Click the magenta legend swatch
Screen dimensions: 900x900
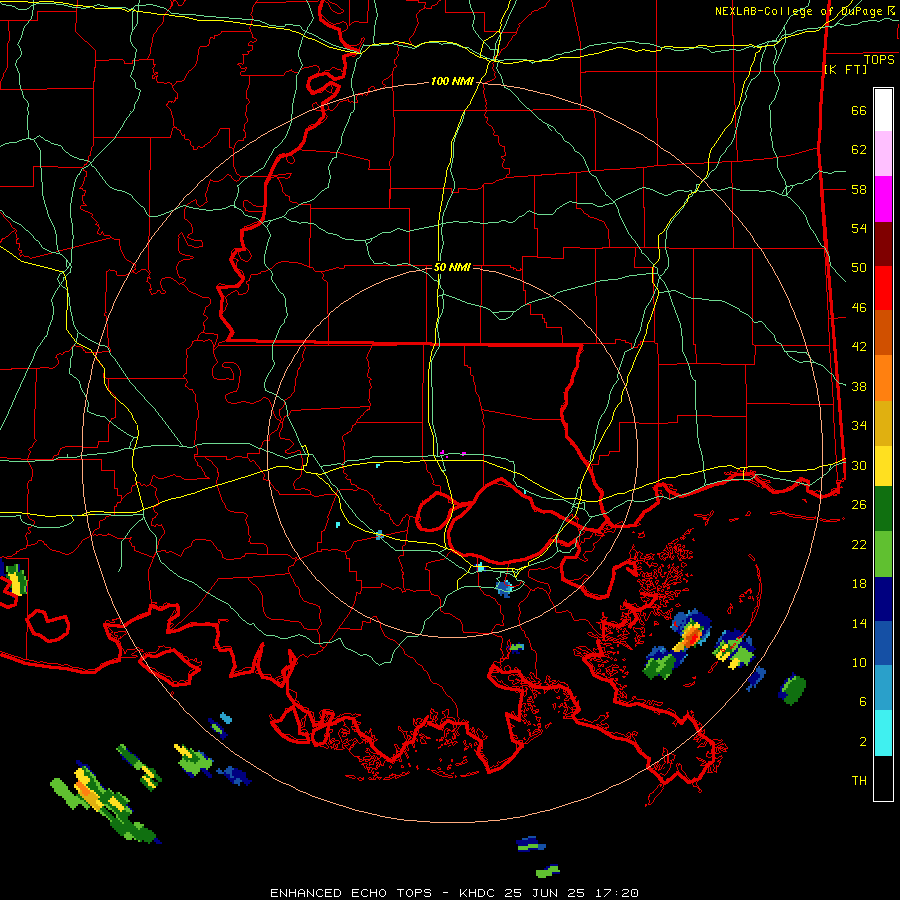(883, 199)
